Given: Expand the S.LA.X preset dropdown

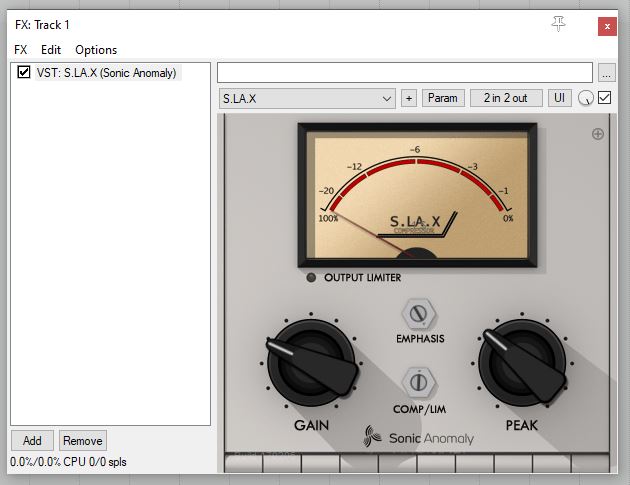Looking at the screenshot, I should click(x=307, y=98).
